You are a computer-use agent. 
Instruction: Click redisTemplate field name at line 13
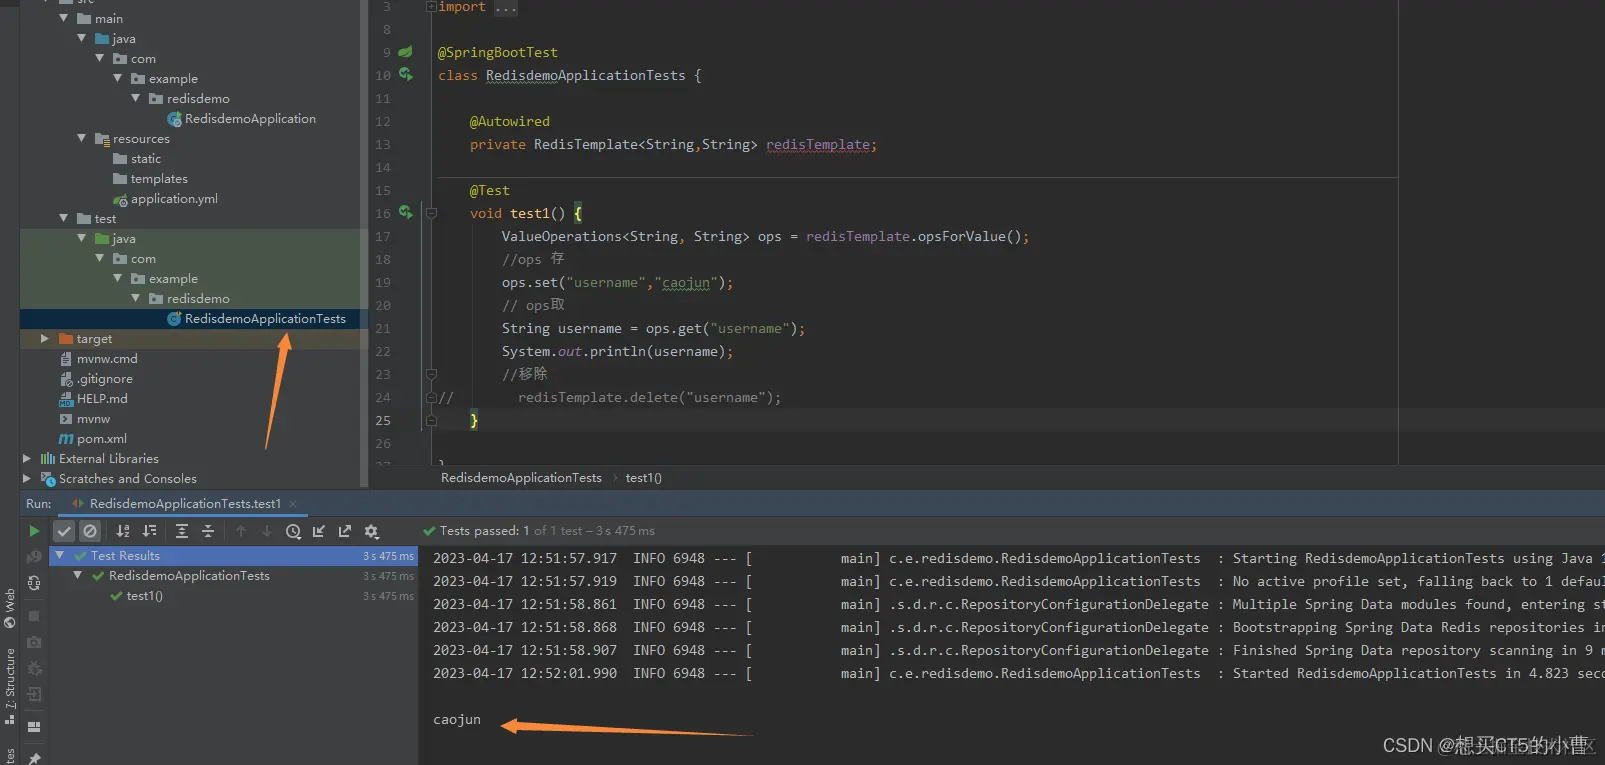point(818,145)
